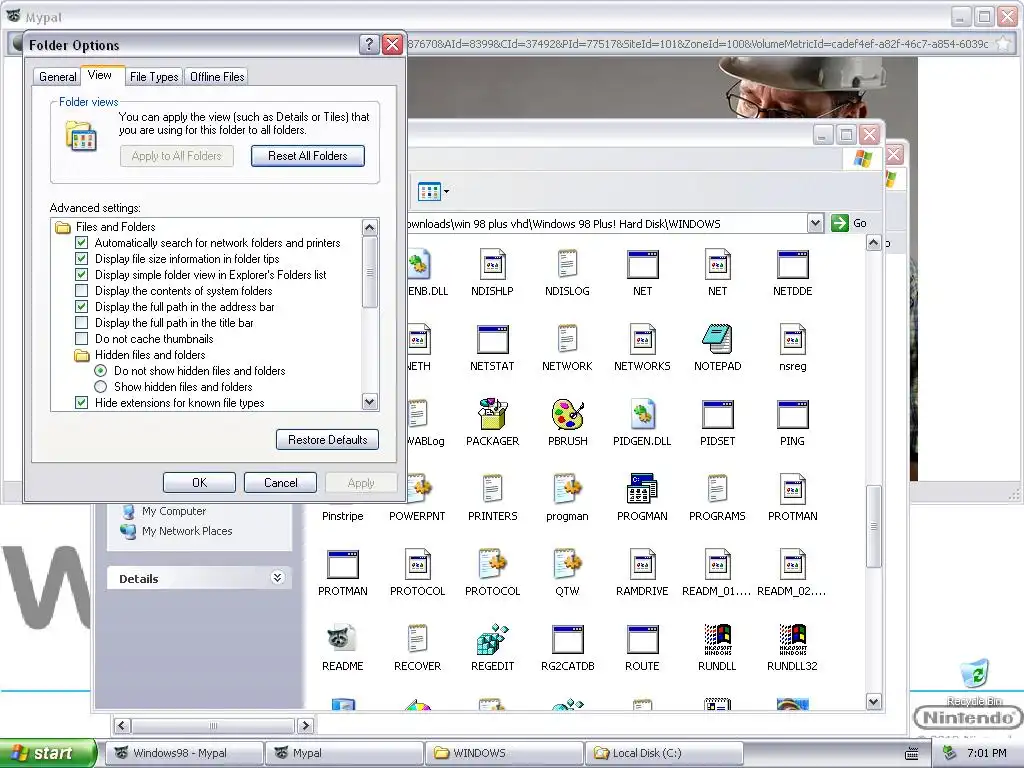Click Restore Defaults button
The width and height of the screenshot is (1024, 768).
click(x=327, y=440)
